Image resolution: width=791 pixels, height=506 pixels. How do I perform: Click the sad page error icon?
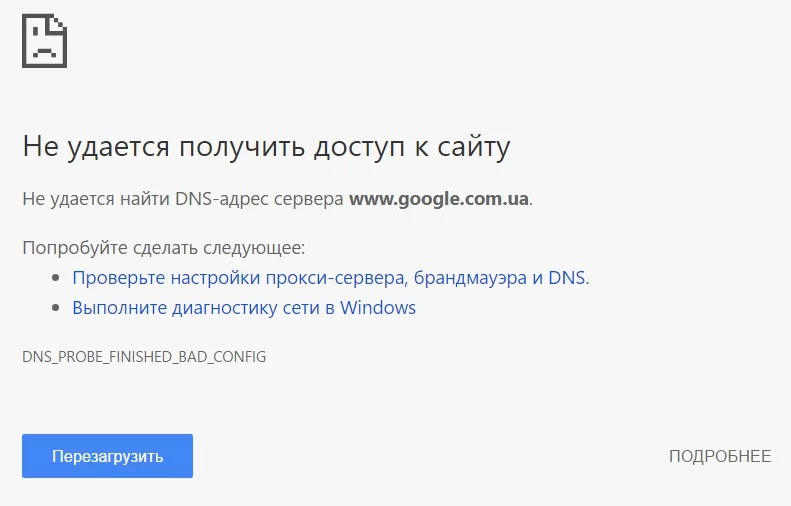coord(44,42)
